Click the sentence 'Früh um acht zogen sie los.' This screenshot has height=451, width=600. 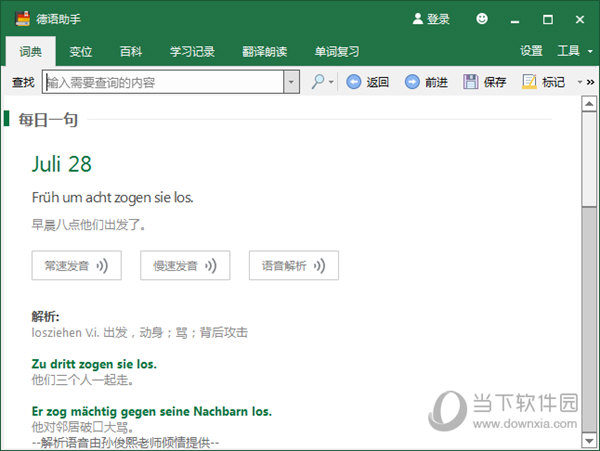pos(112,198)
